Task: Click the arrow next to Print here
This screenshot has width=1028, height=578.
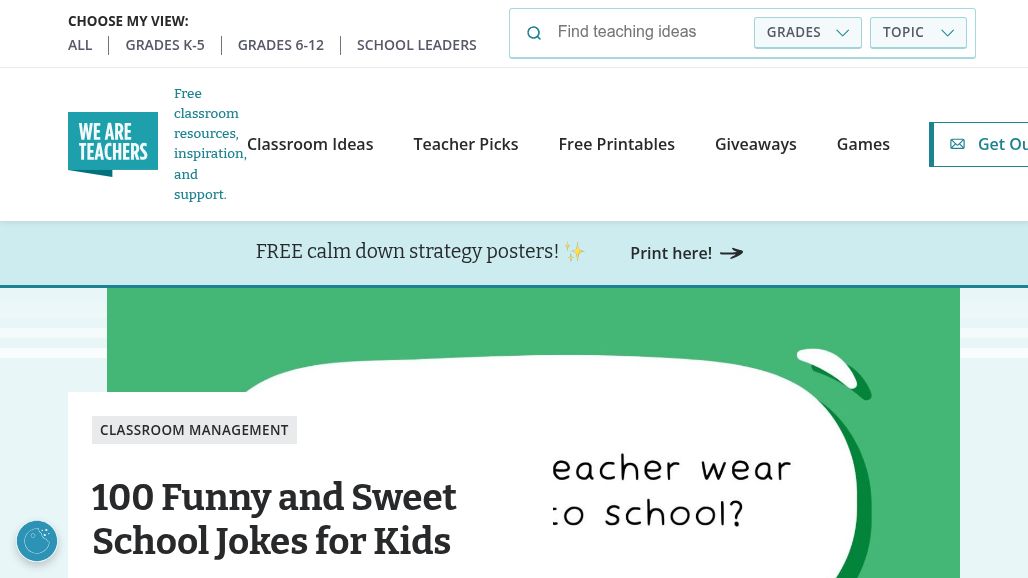Action: pos(732,253)
